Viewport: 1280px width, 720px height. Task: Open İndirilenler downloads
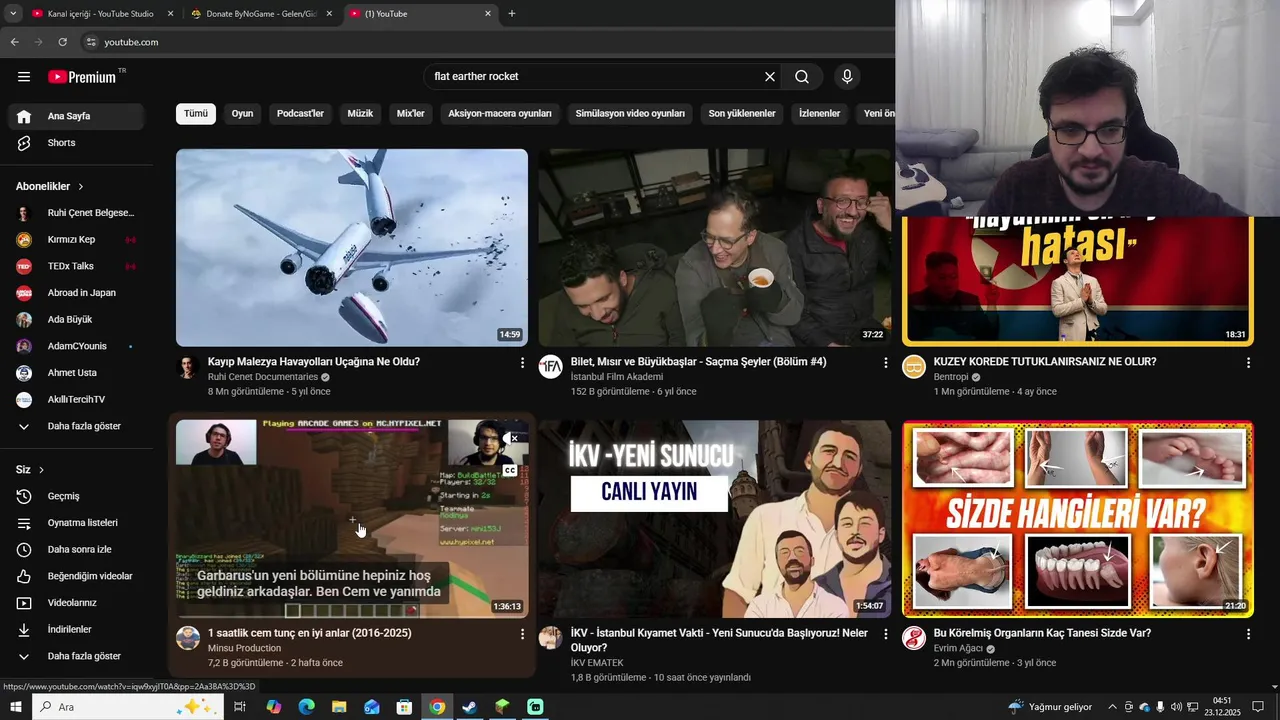(x=76, y=629)
